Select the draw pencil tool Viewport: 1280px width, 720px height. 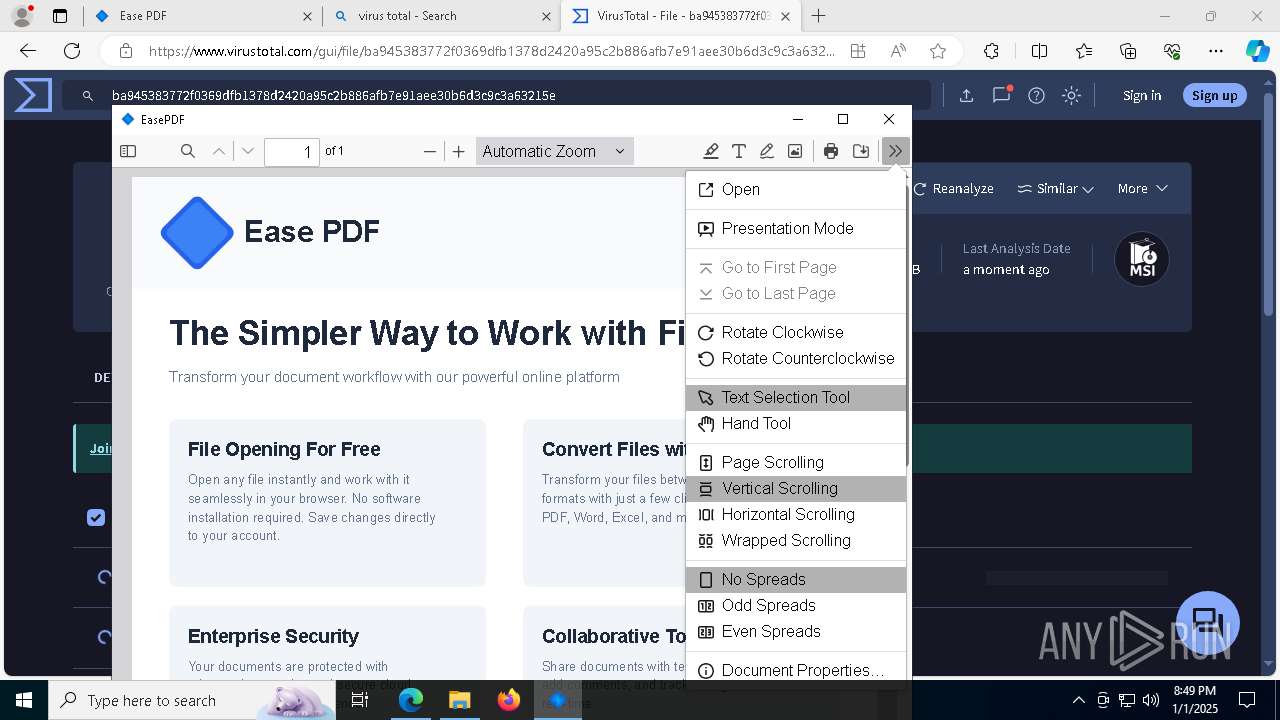tap(767, 151)
